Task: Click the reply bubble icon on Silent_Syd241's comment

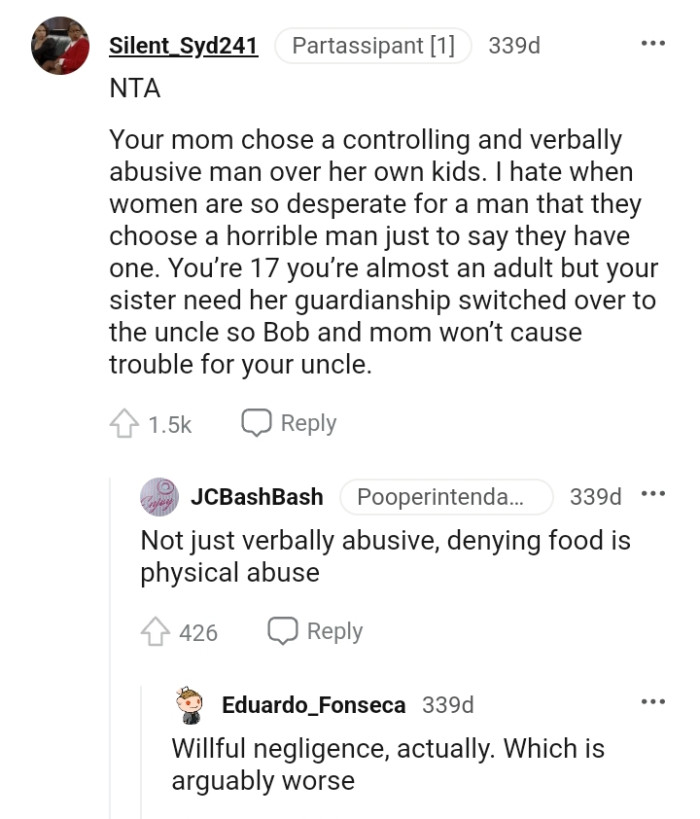Action: tap(258, 422)
